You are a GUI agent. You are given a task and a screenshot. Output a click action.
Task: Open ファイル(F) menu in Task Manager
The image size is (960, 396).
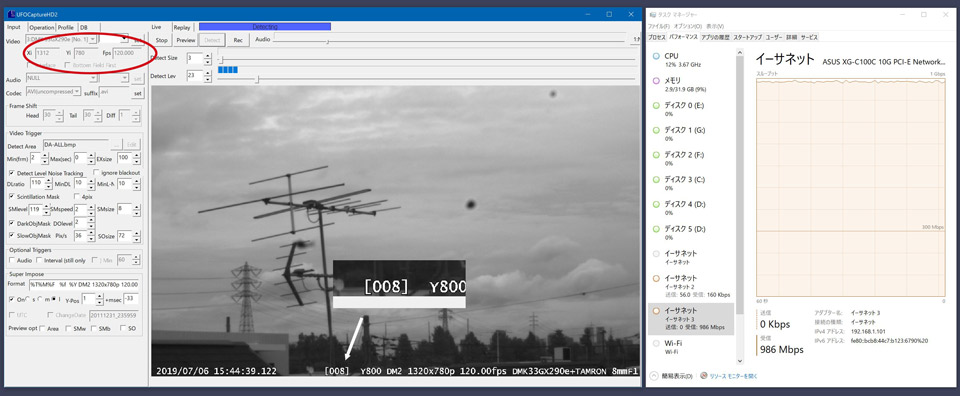(x=659, y=26)
